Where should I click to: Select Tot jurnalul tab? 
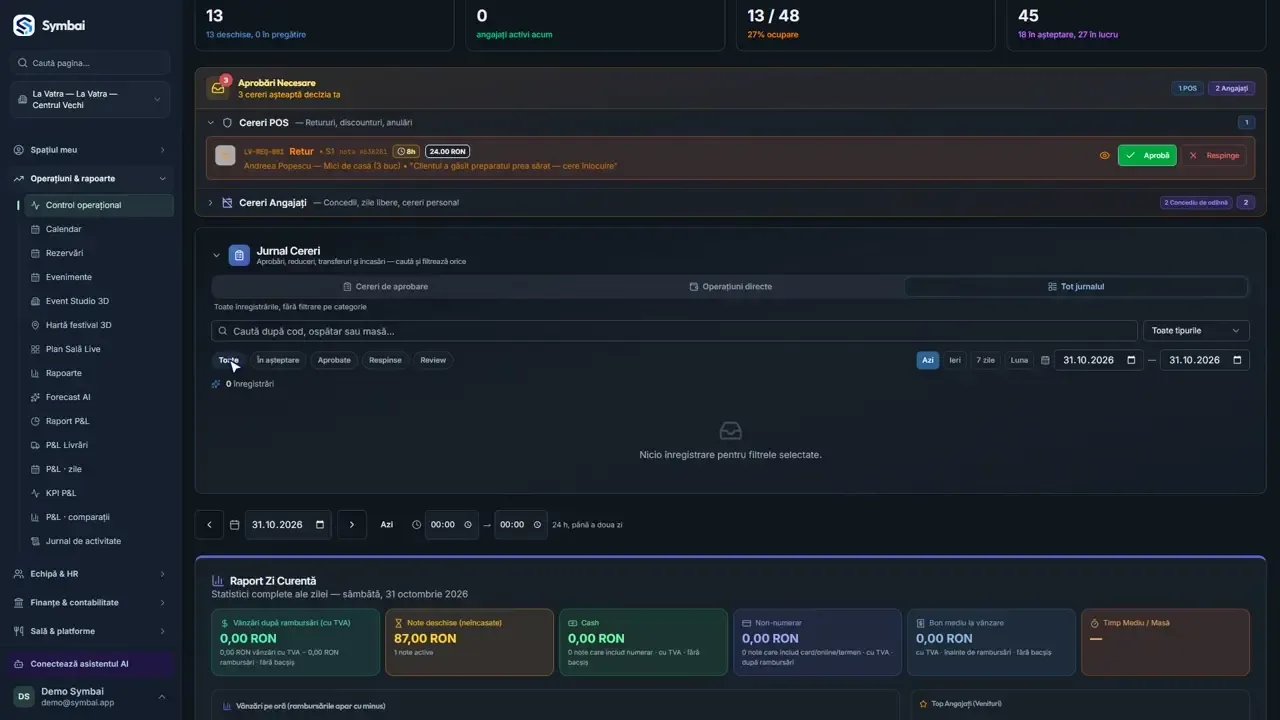pyautogui.click(x=1076, y=287)
